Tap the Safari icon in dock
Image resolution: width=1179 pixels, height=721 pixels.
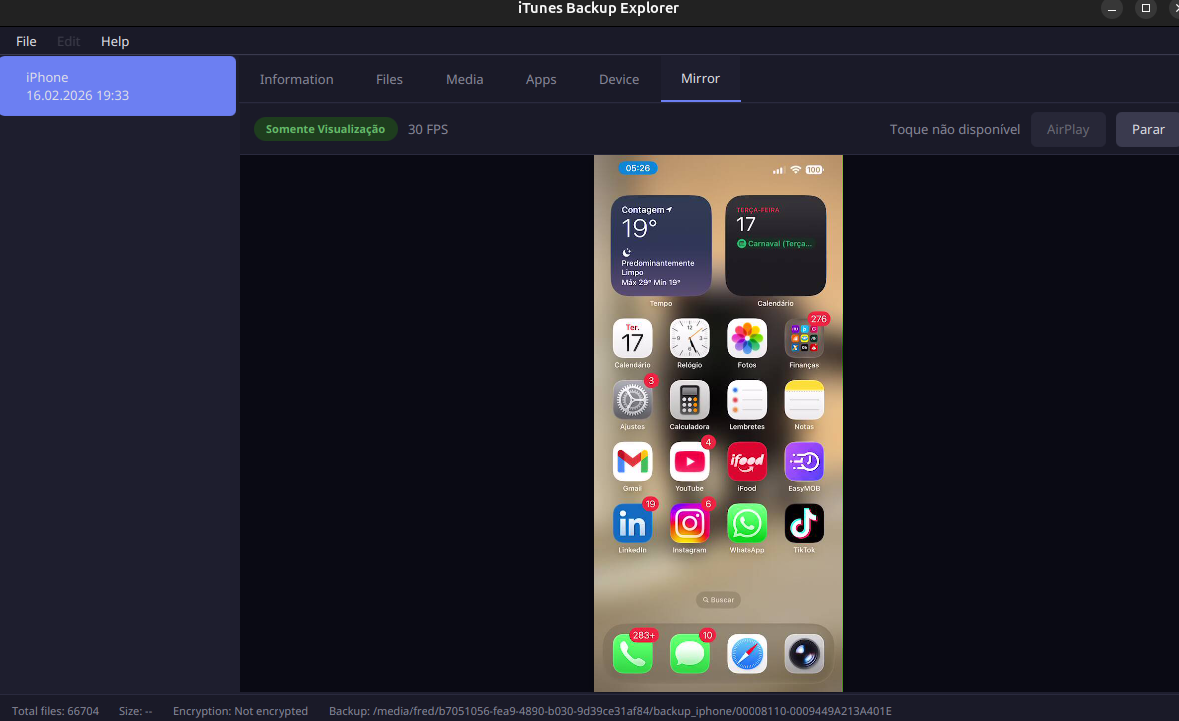pos(747,653)
